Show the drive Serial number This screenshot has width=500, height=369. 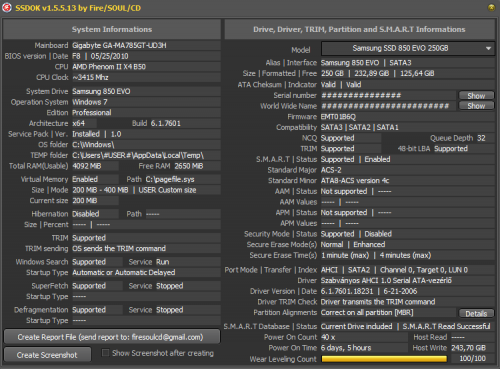476,96
